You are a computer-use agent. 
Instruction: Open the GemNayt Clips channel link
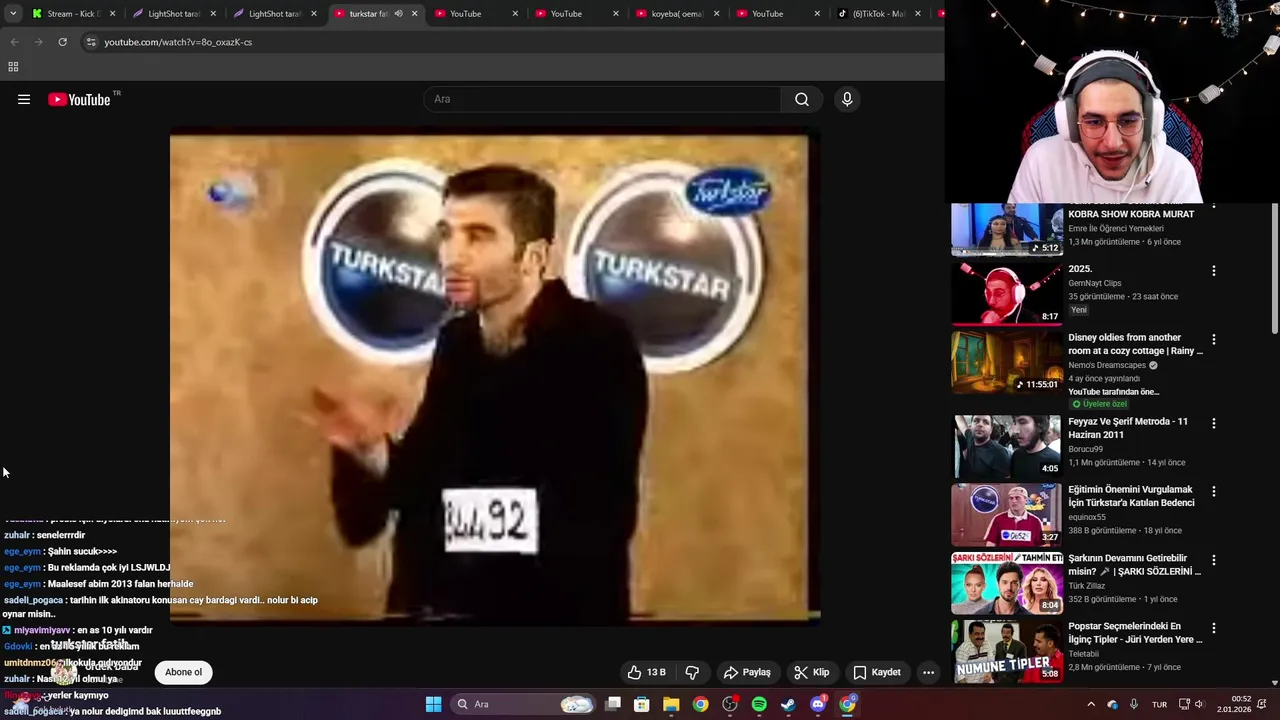tap(1094, 283)
